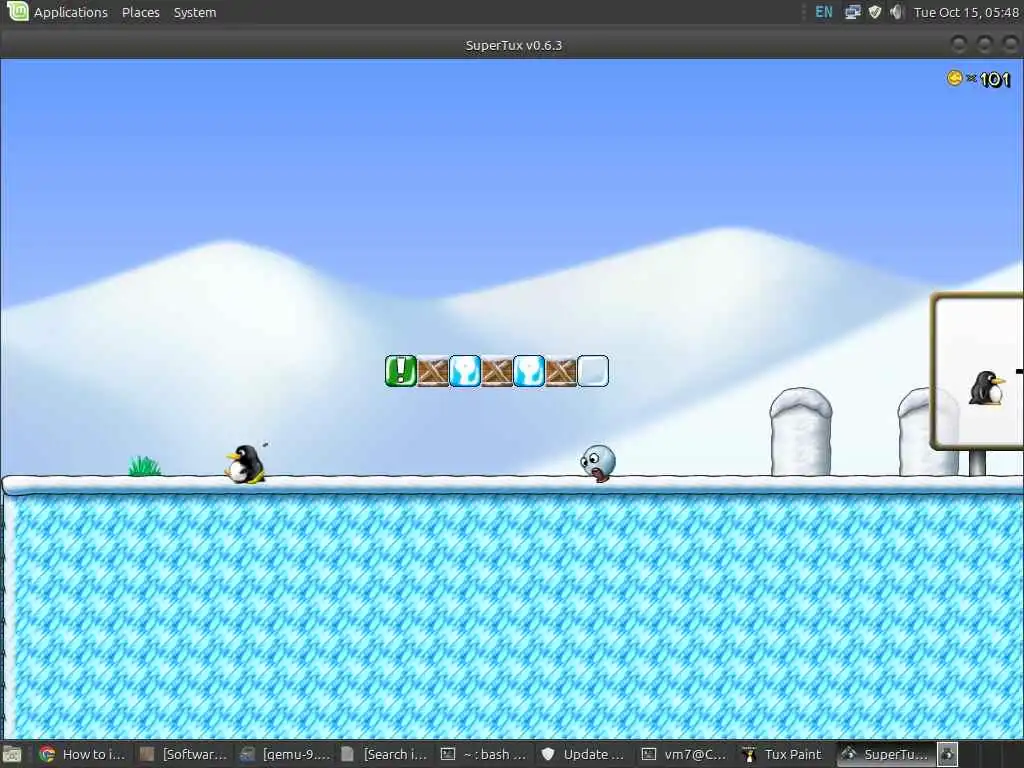Open the Places menu
This screenshot has width=1024, height=768.
pyautogui.click(x=140, y=12)
